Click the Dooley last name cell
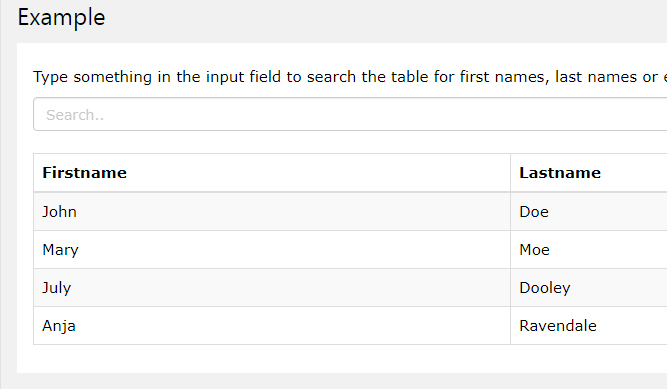 [589, 288]
